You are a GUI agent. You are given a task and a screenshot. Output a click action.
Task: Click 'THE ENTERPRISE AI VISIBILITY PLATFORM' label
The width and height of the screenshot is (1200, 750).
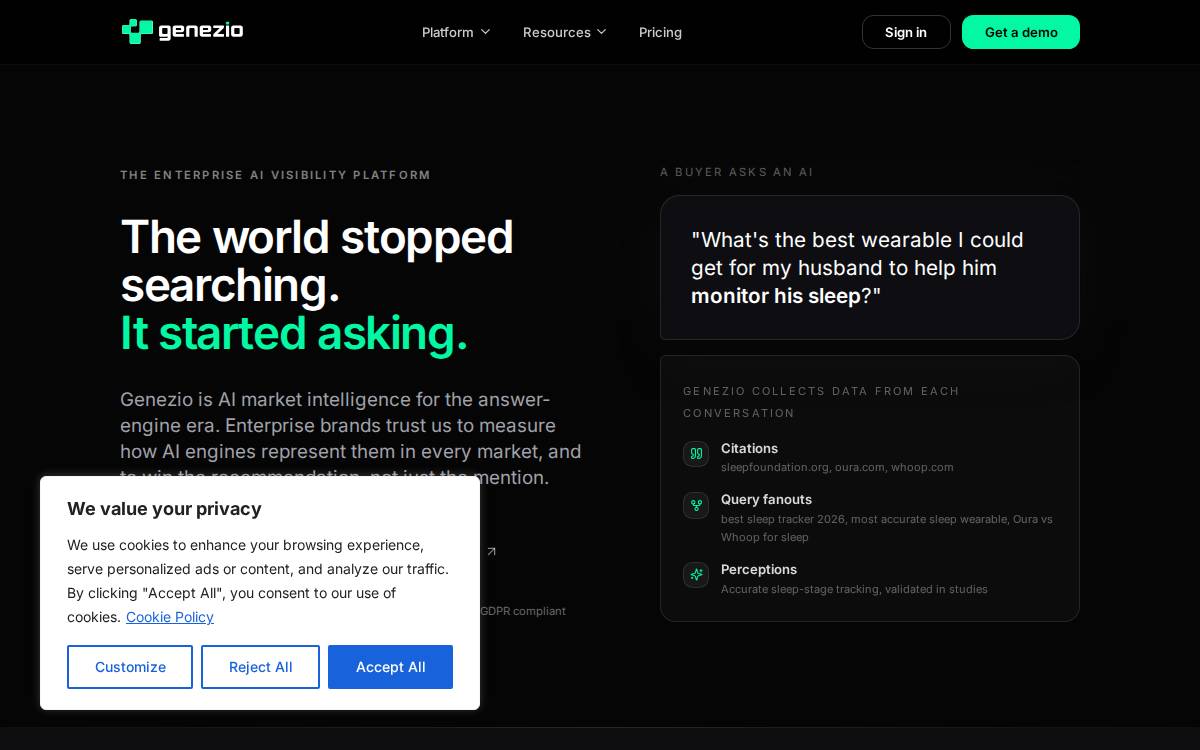[275, 175]
